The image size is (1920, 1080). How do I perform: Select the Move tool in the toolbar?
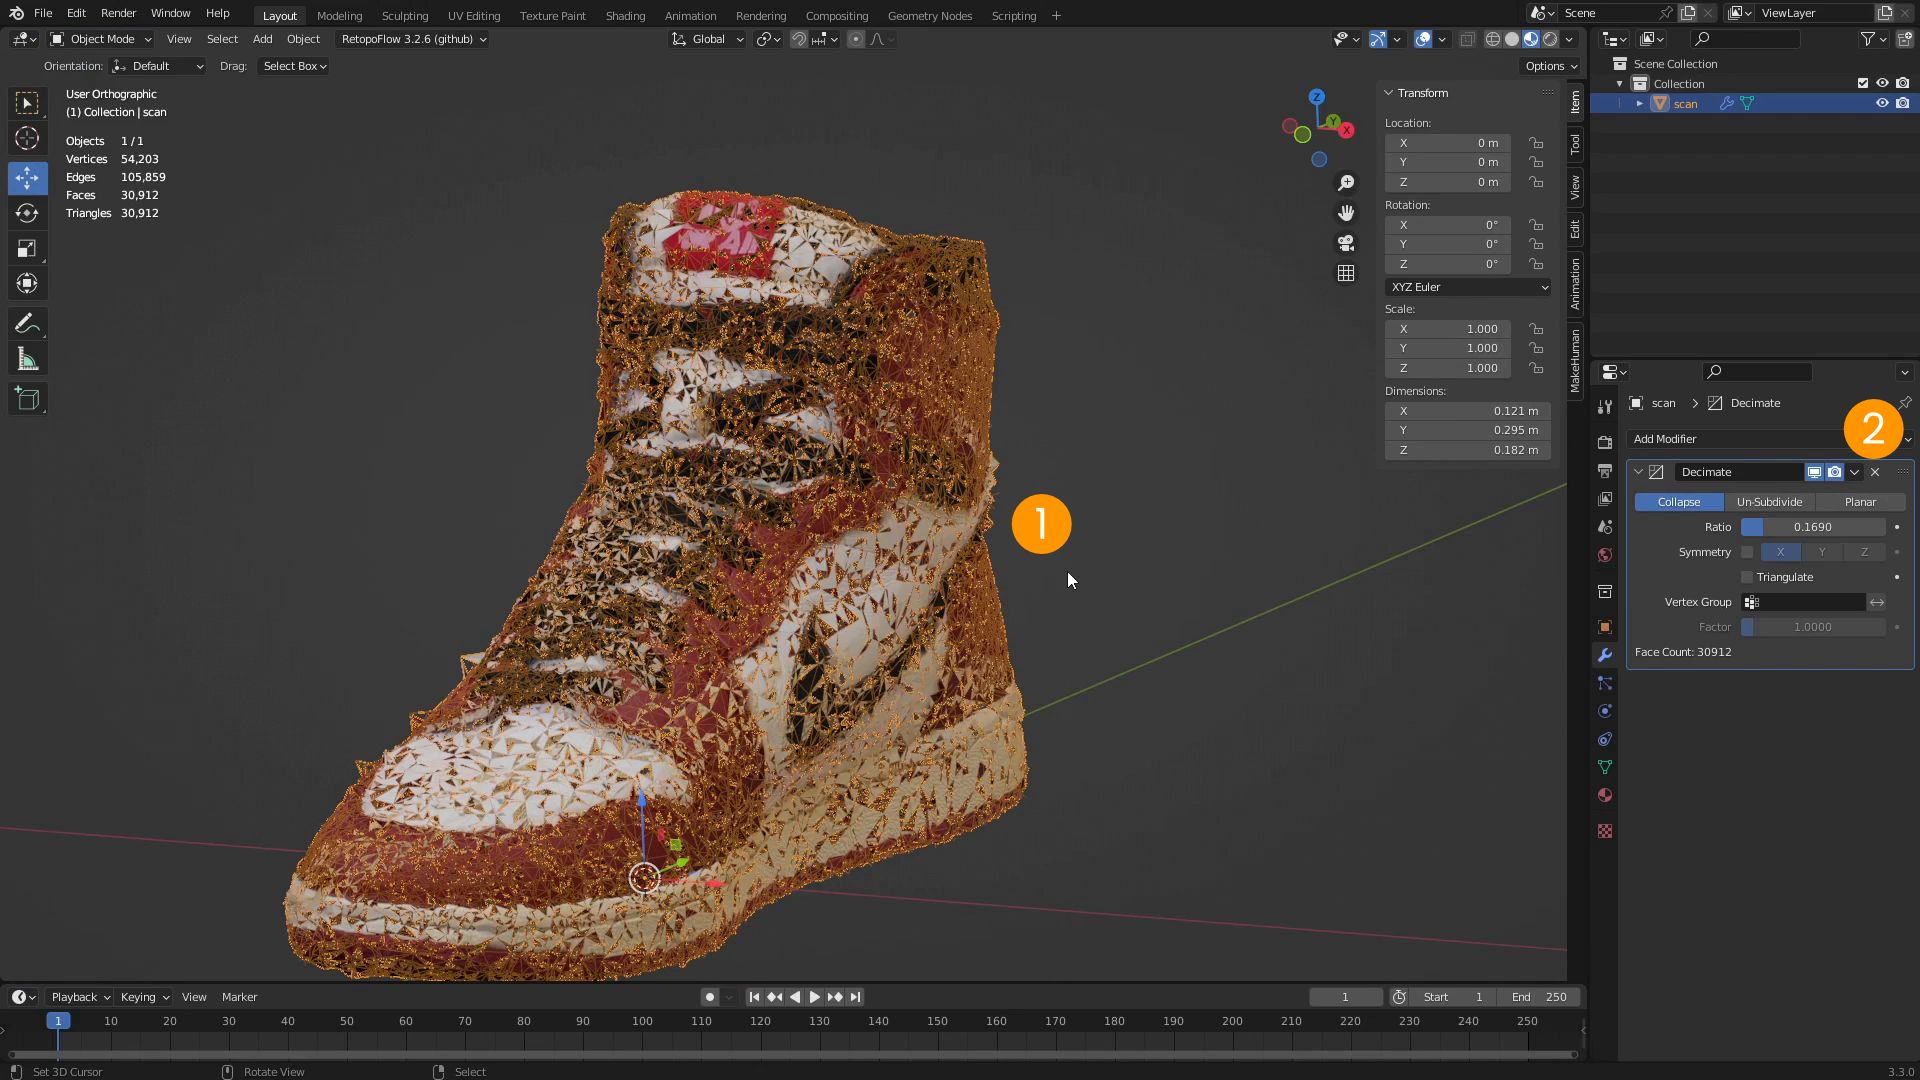(x=27, y=178)
